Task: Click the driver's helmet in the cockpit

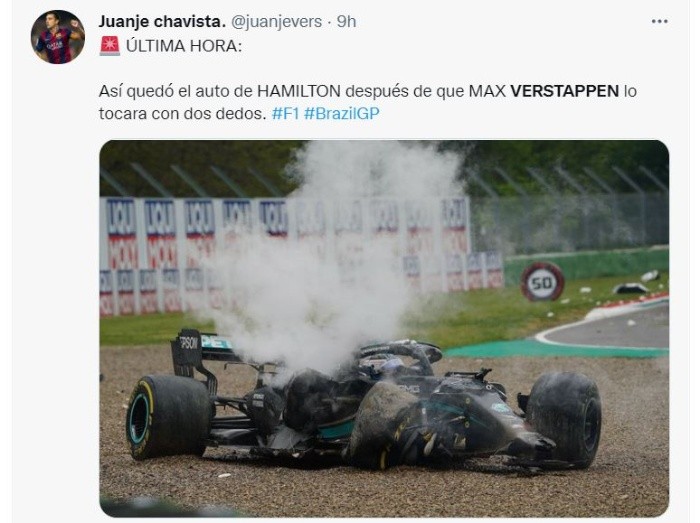Action: (393, 367)
